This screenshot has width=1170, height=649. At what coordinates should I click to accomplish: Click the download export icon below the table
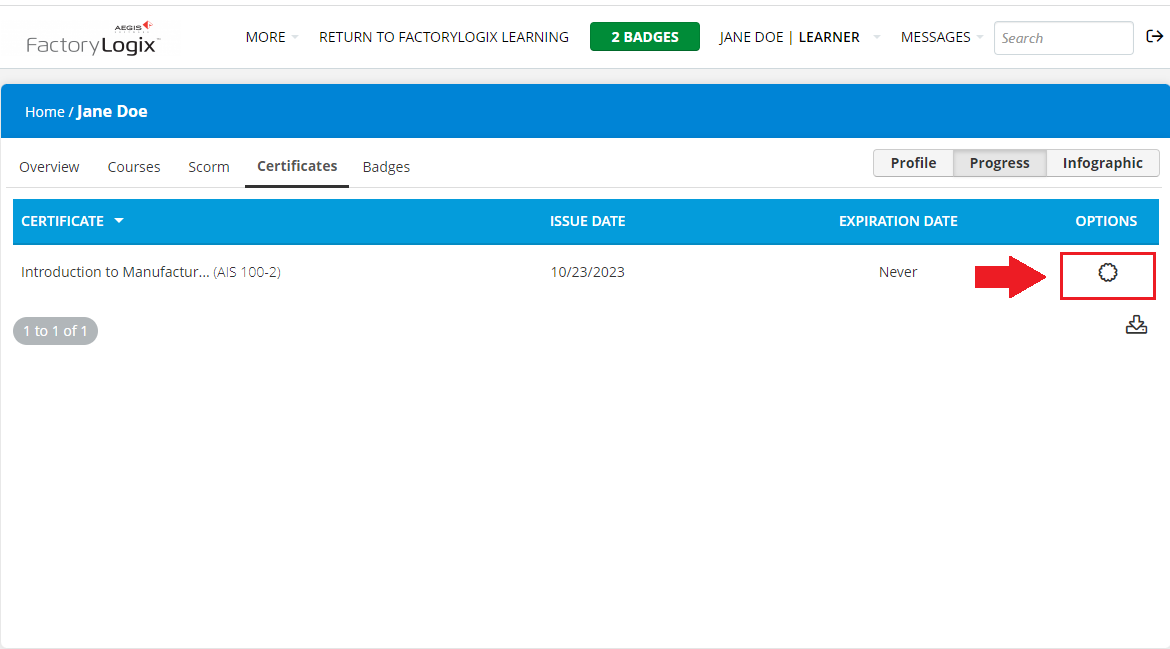(x=1136, y=324)
